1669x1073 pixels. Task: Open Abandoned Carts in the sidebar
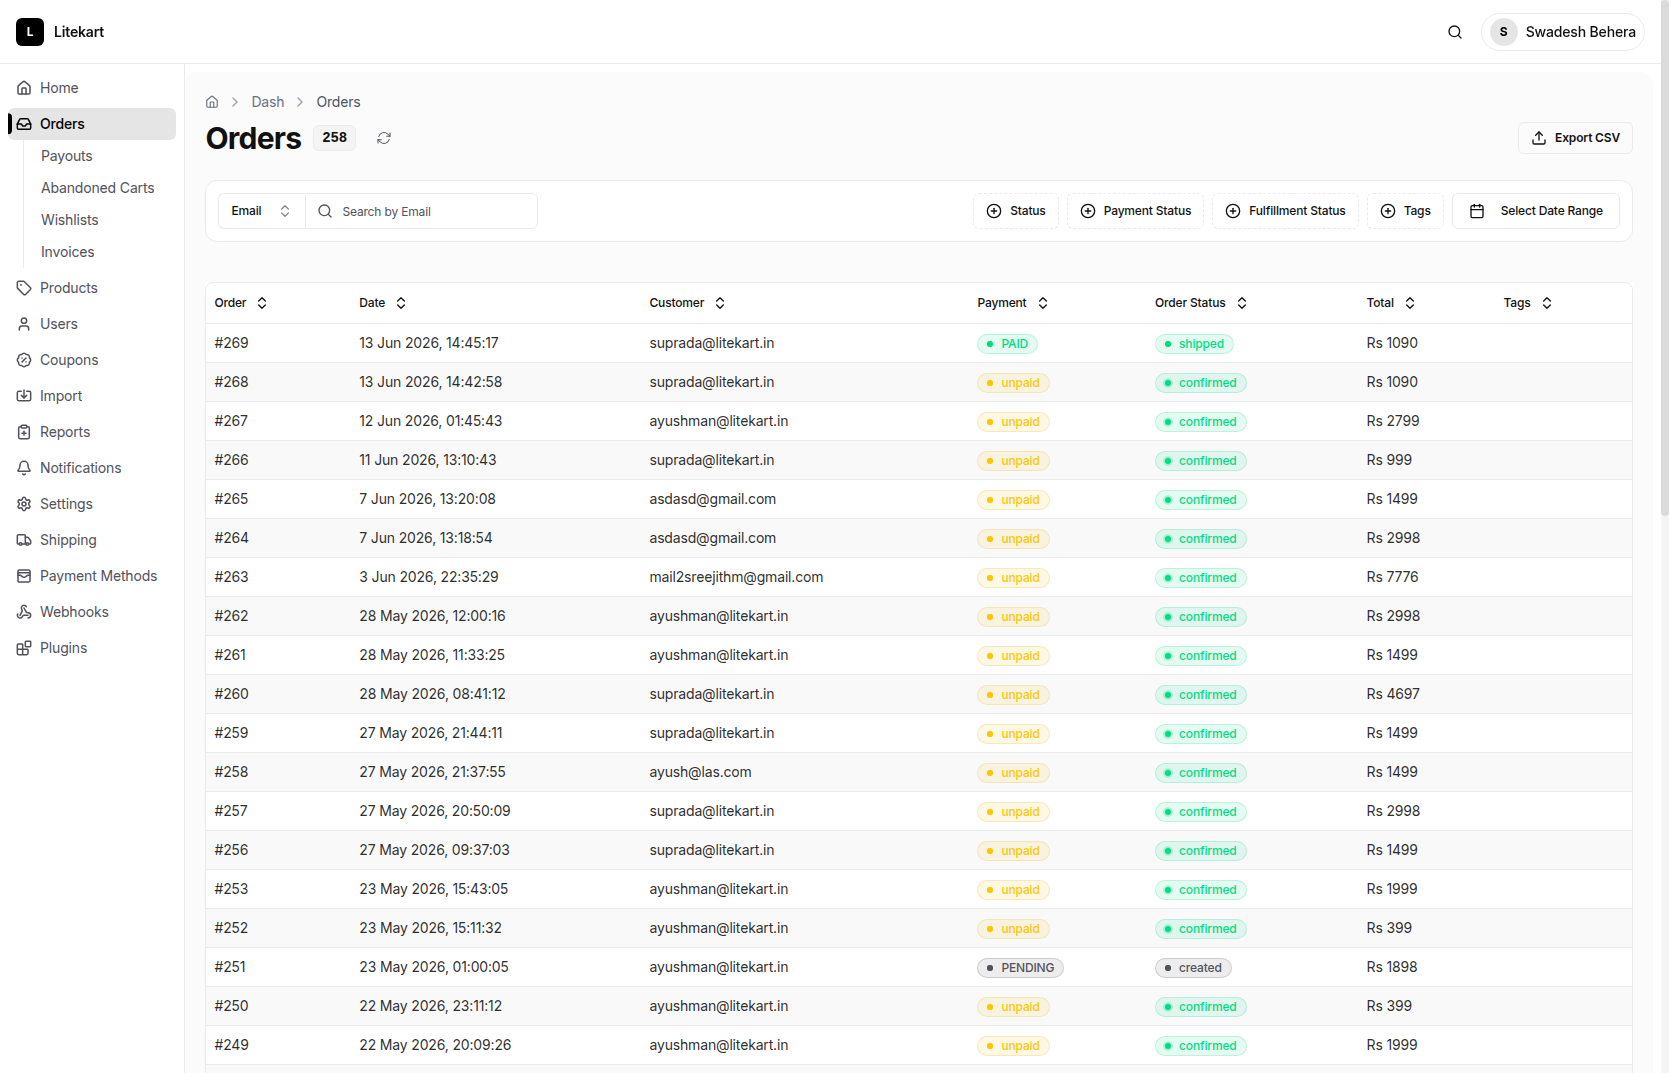point(98,188)
